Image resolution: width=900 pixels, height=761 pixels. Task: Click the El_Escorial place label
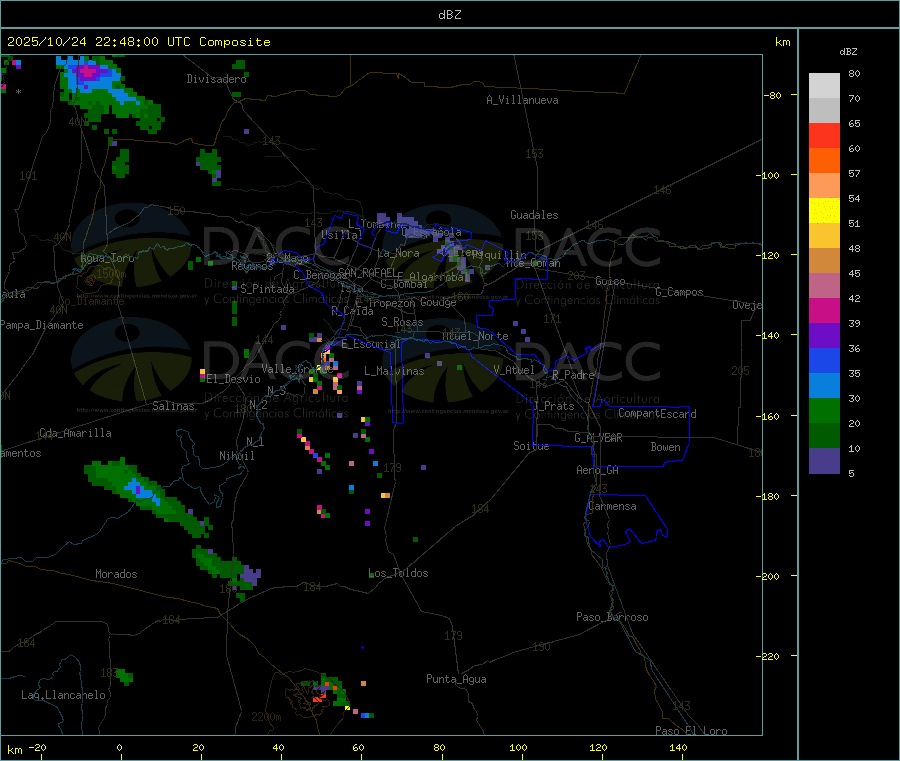pos(371,344)
